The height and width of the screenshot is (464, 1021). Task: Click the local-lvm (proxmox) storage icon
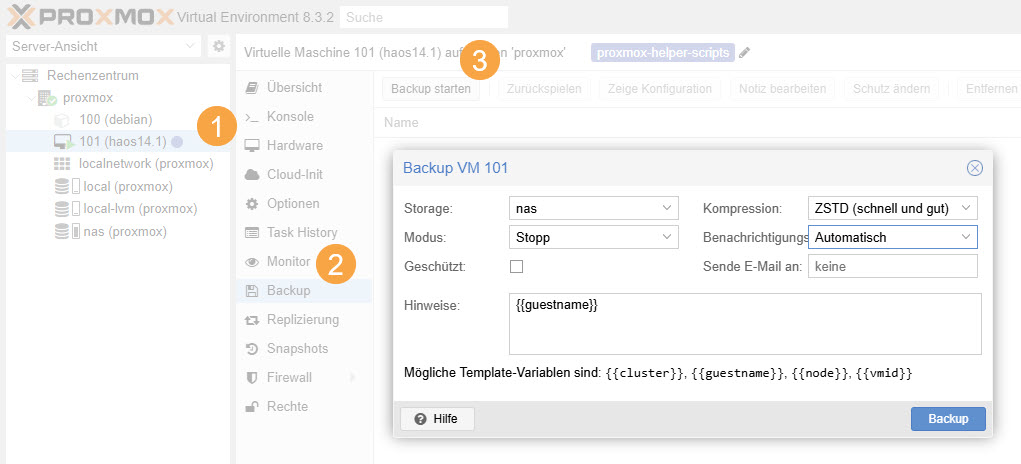tap(62, 209)
